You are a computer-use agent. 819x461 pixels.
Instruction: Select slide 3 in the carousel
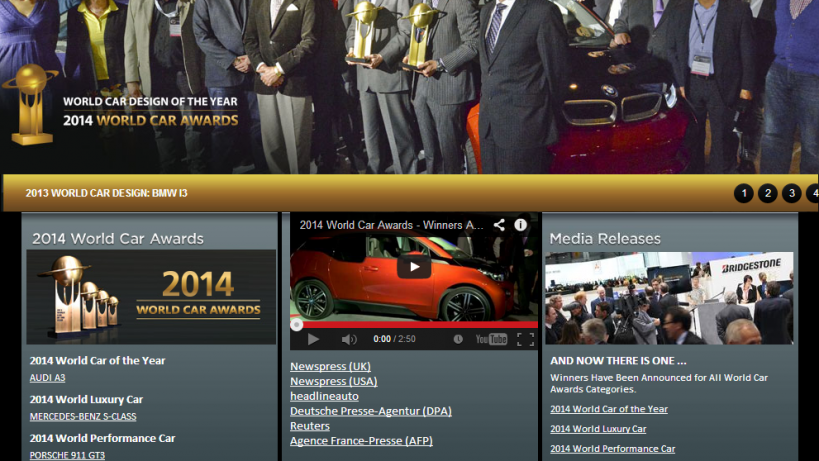coord(791,193)
